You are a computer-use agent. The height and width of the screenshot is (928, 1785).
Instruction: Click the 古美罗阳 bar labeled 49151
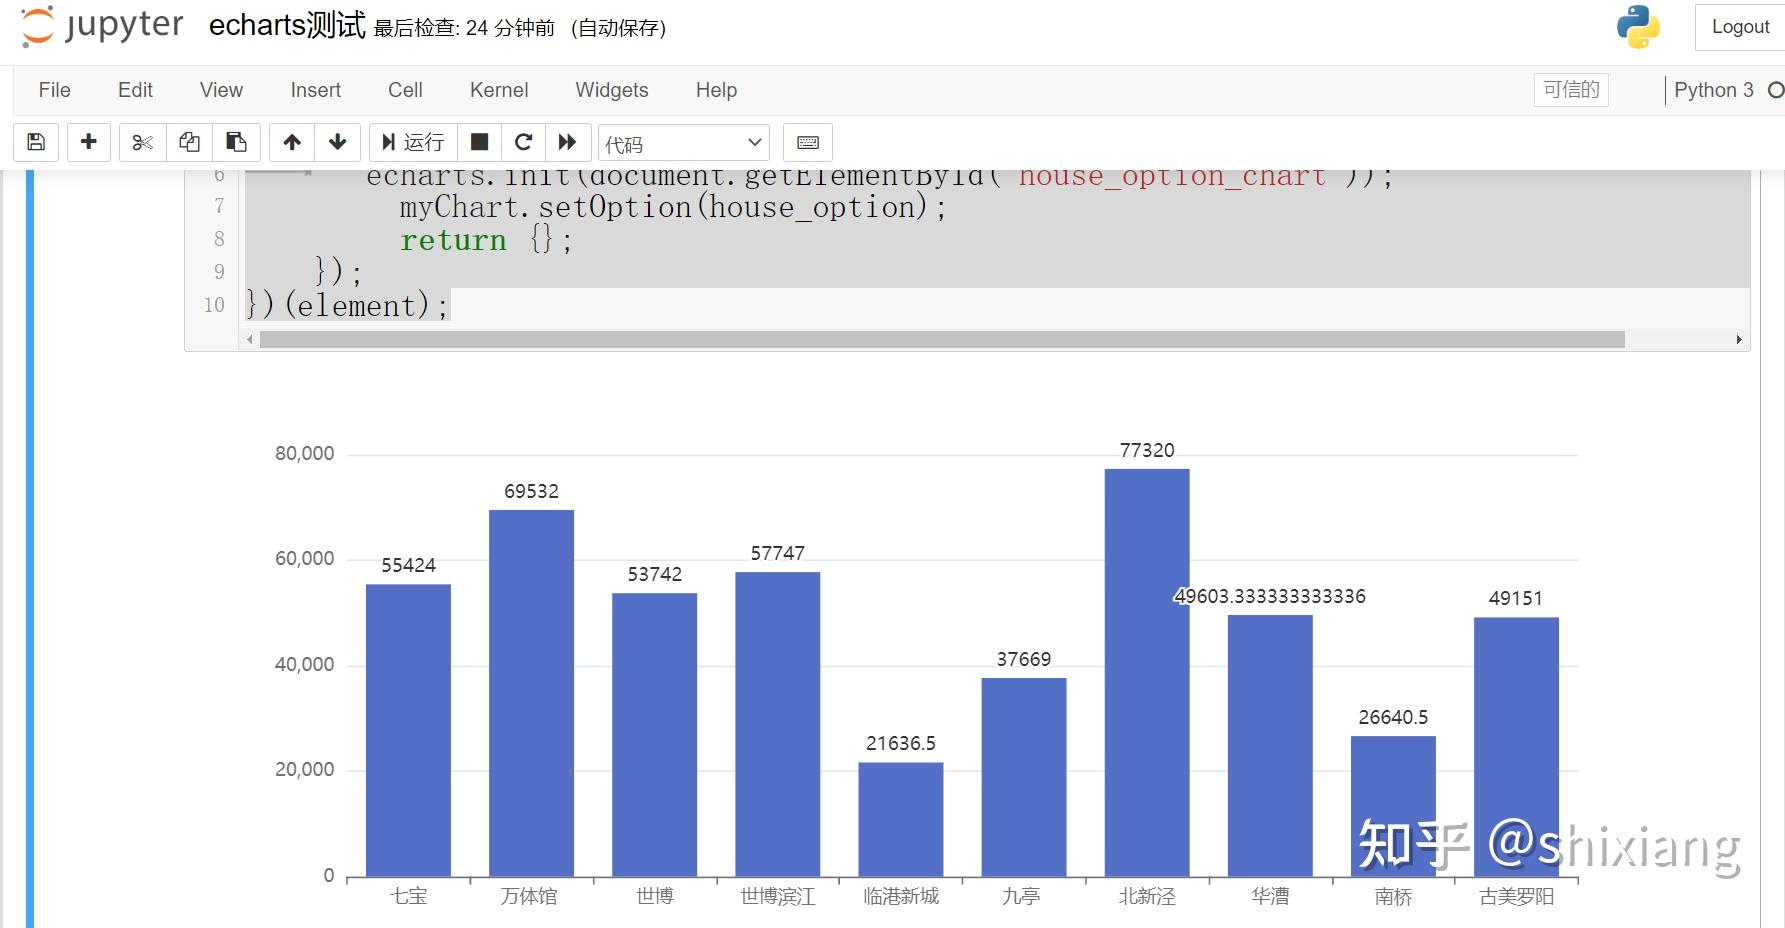(1516, 747)
